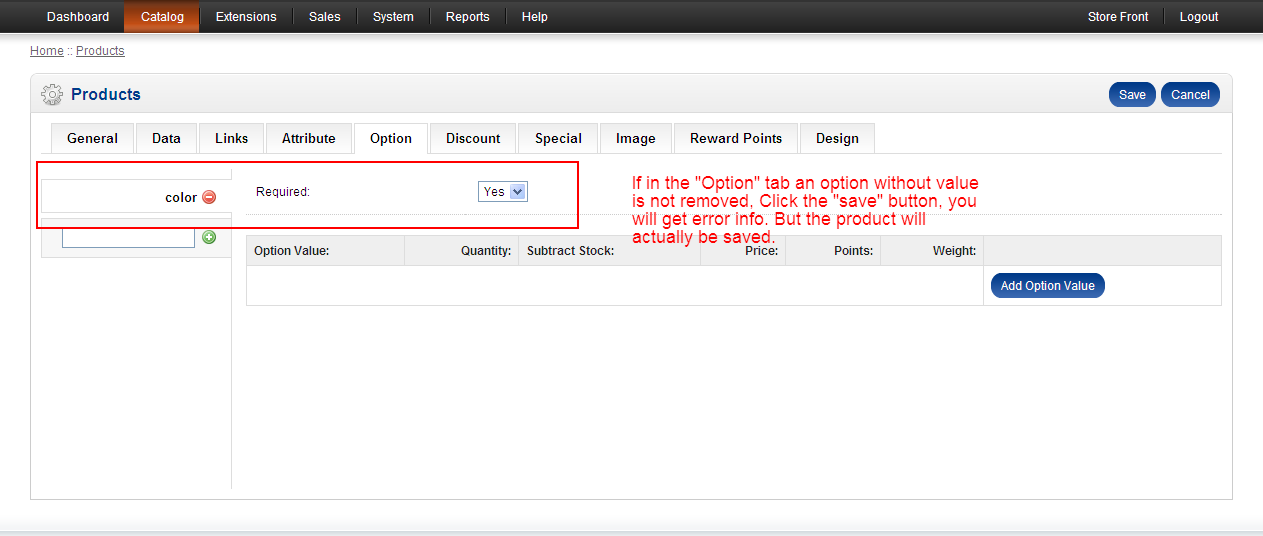Open the Catalog menu
This screenshot has width=1263, height=536.
click(162, 17)
